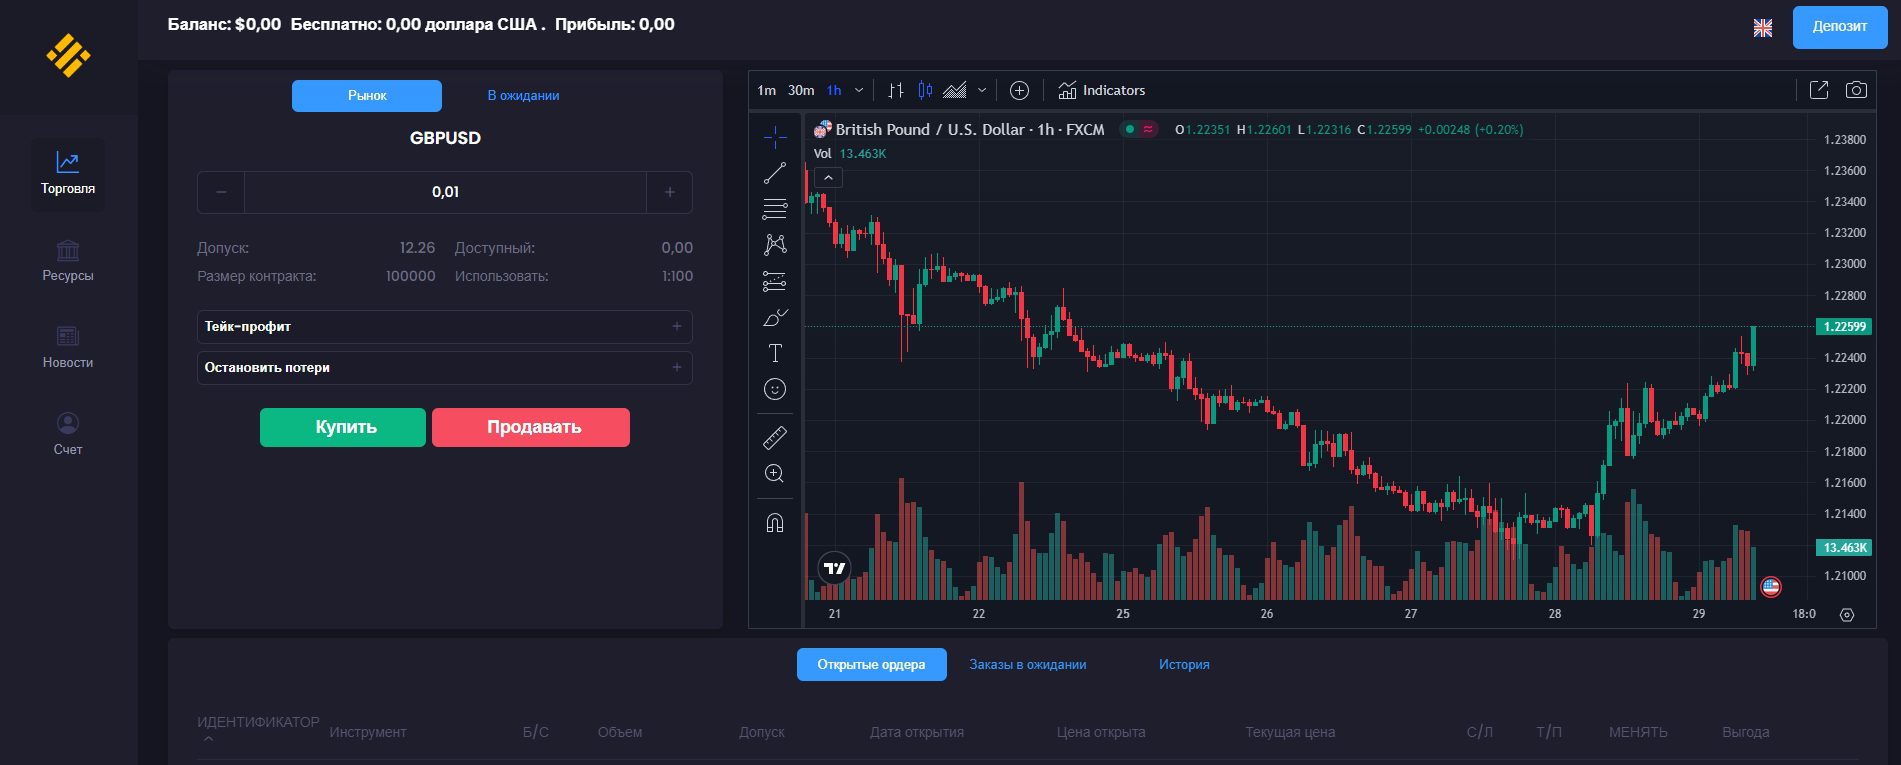This screenshot has width=1901, height=765.
Task: Select the trend line drawing tool
Action: point(775,173)
